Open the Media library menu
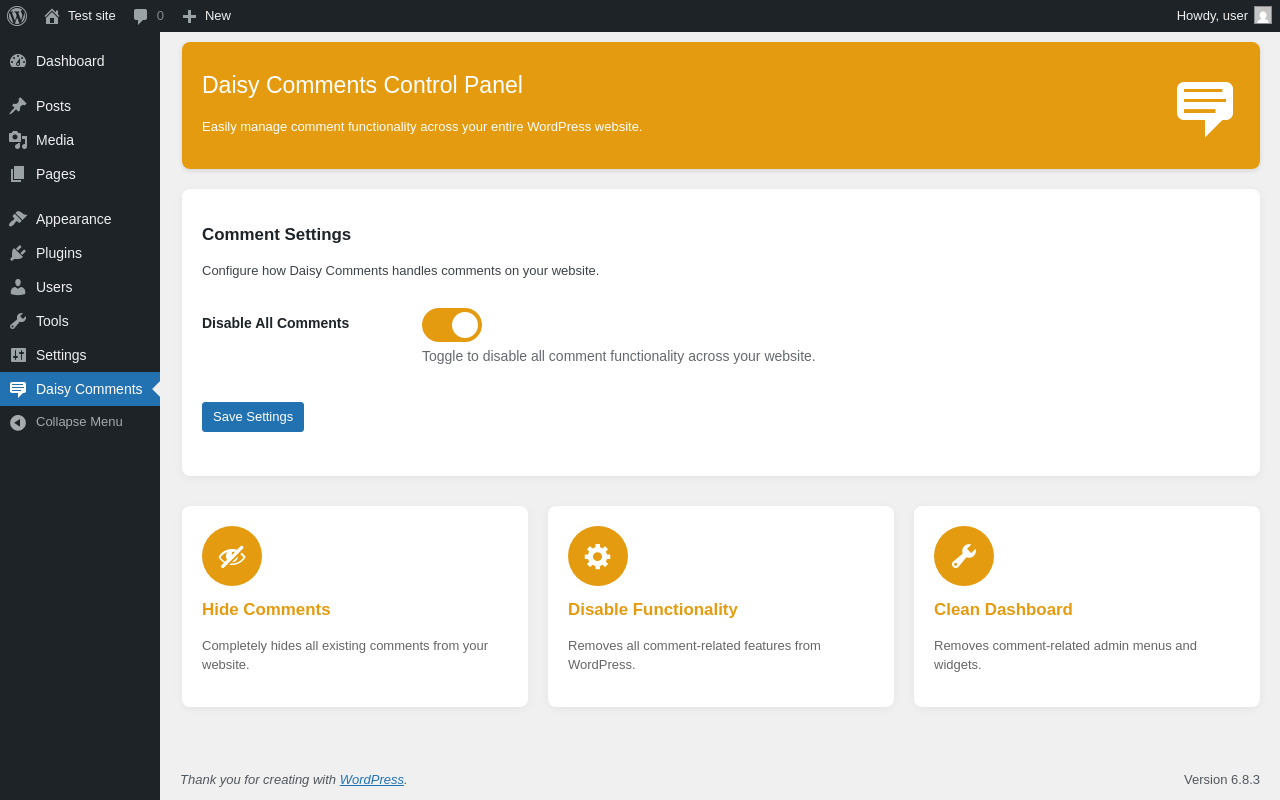Screen dimensions: 1280x800 (55, 140)
